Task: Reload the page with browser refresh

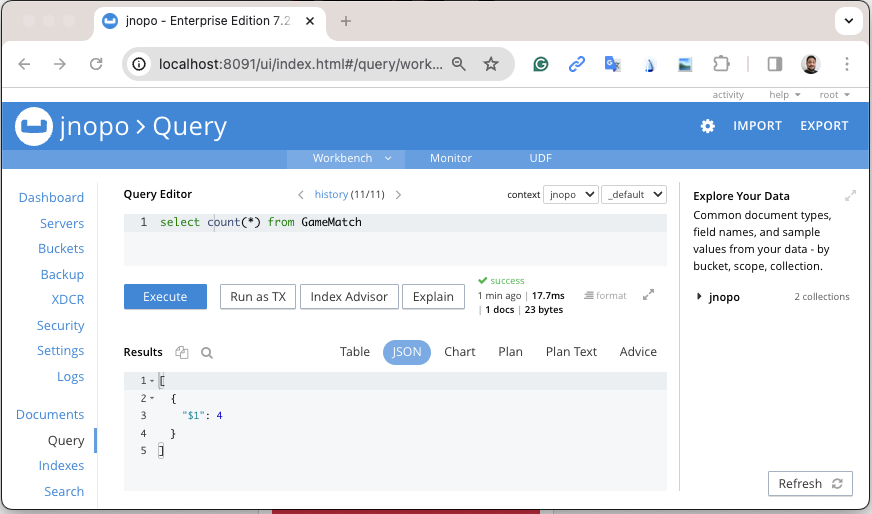Action: tap(96, 64)
